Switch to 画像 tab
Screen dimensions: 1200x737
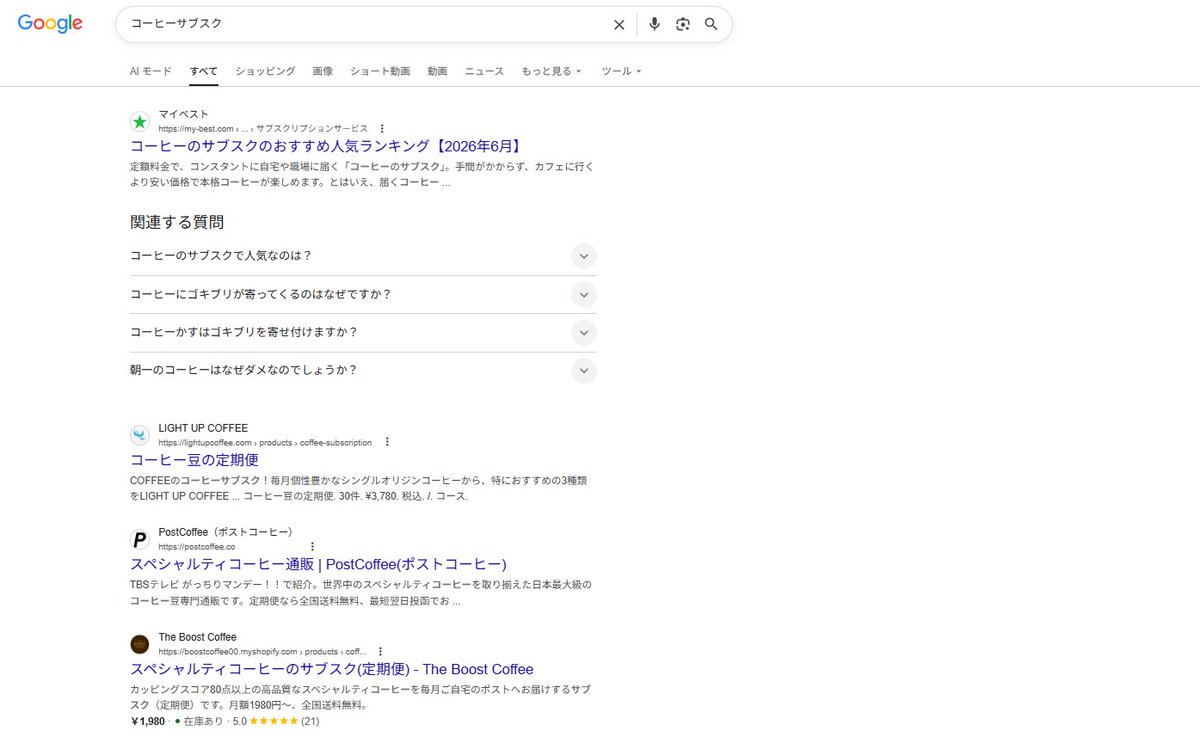pos(323,71)
